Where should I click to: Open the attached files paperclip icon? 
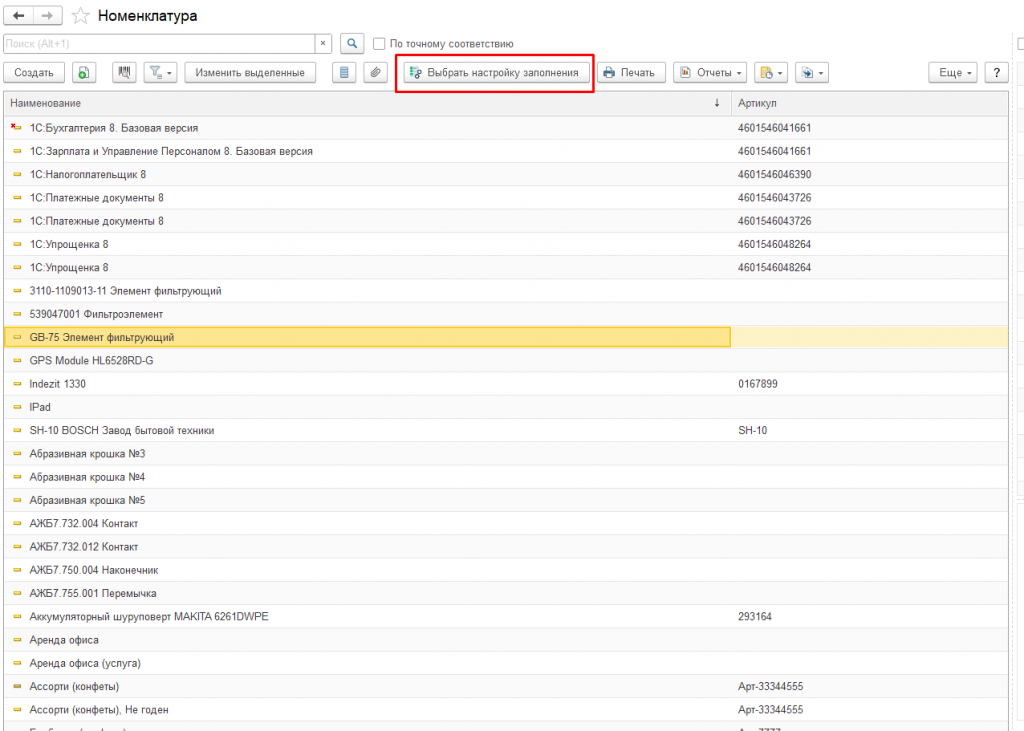[x=375, y=73]
